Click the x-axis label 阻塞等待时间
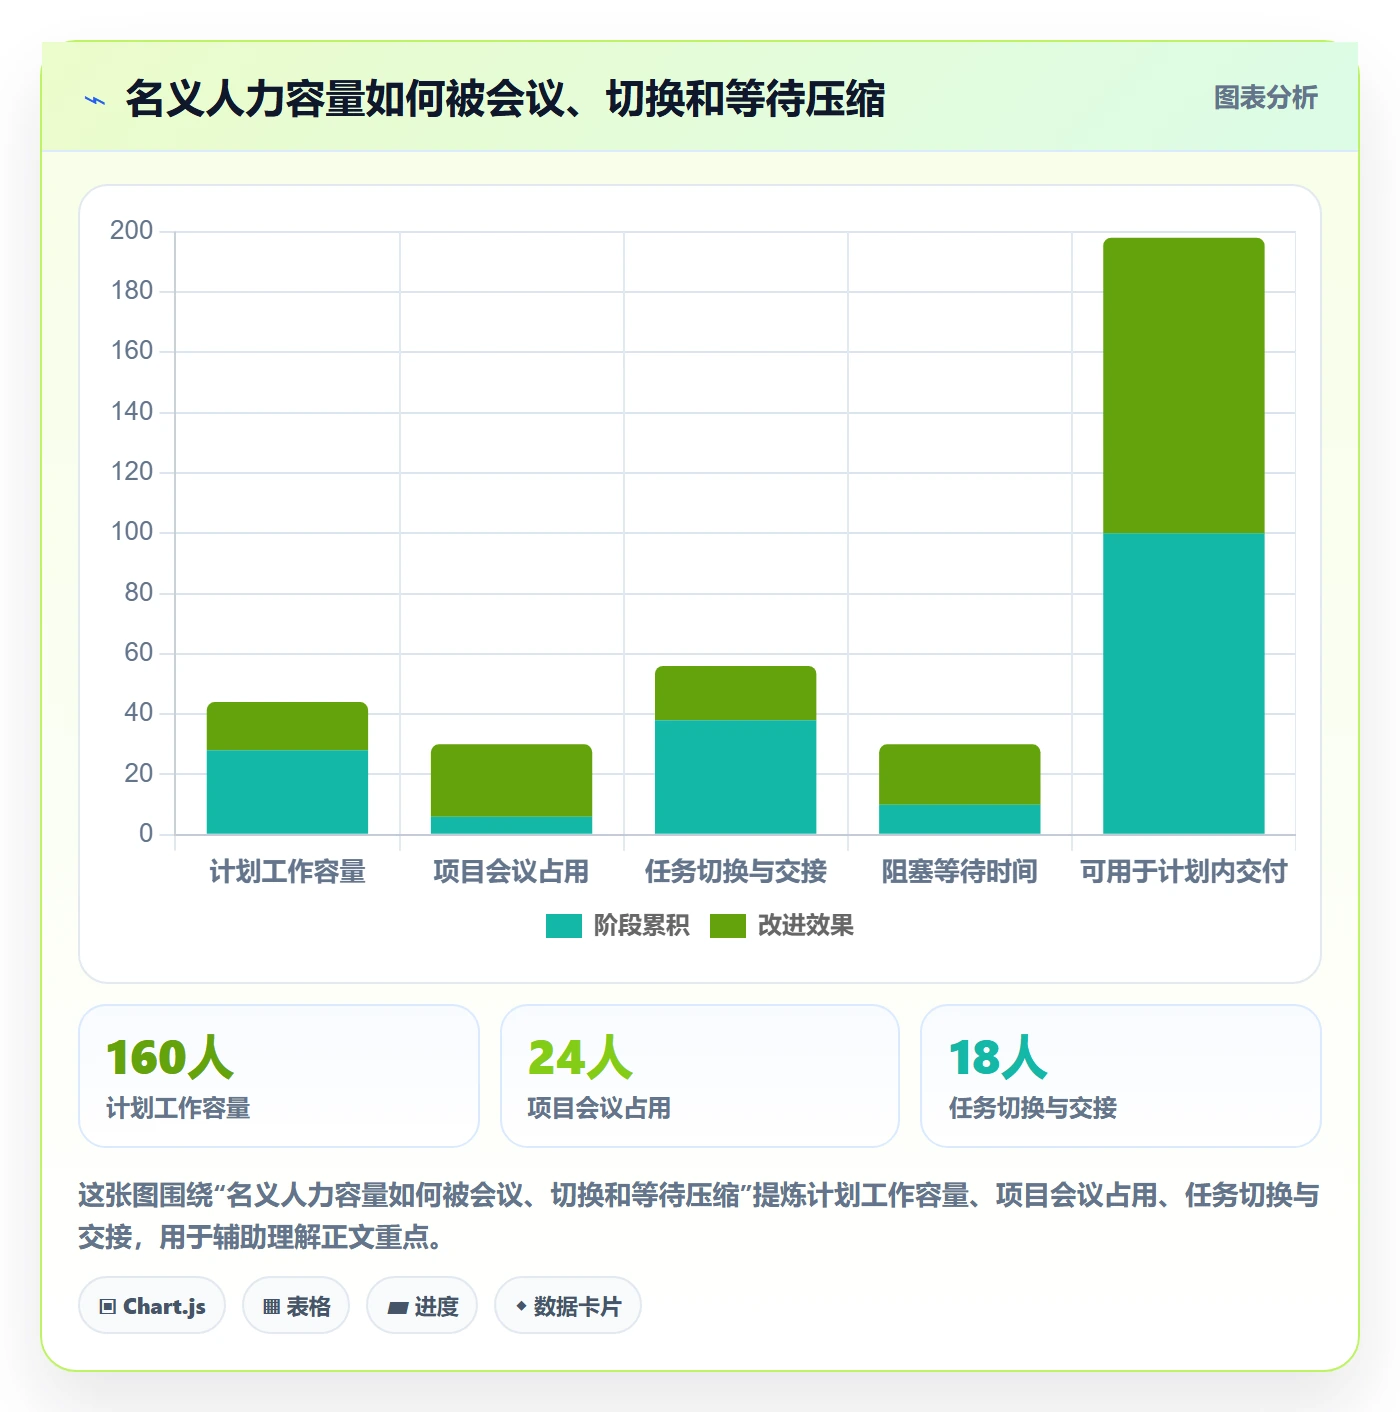 959,872
